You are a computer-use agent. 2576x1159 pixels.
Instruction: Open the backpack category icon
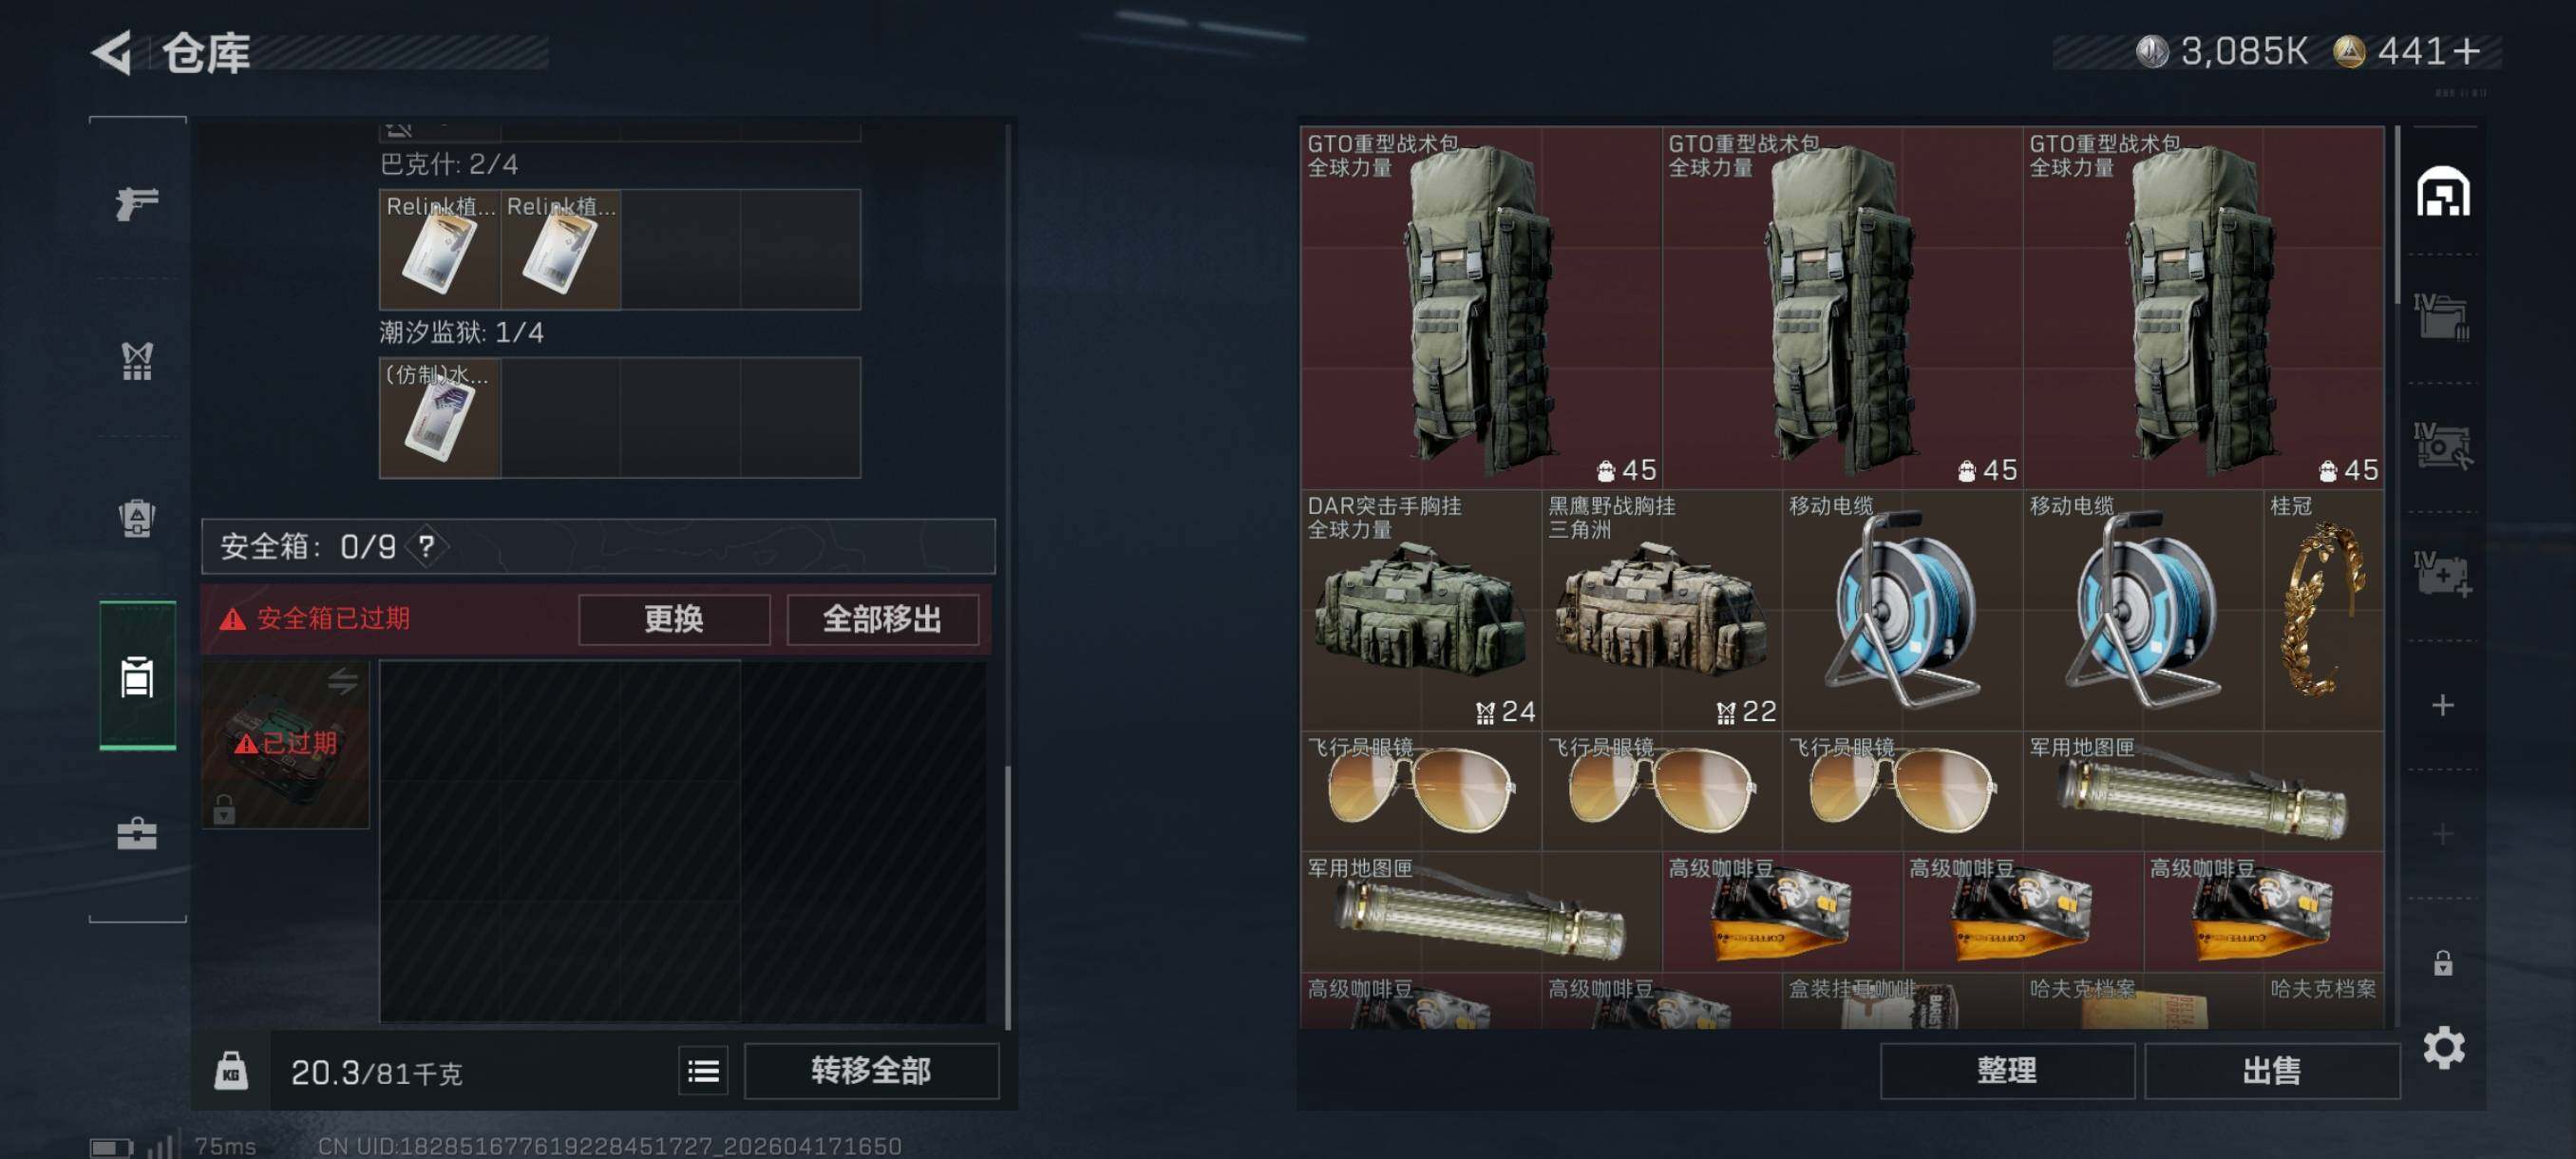pos(137,518)
